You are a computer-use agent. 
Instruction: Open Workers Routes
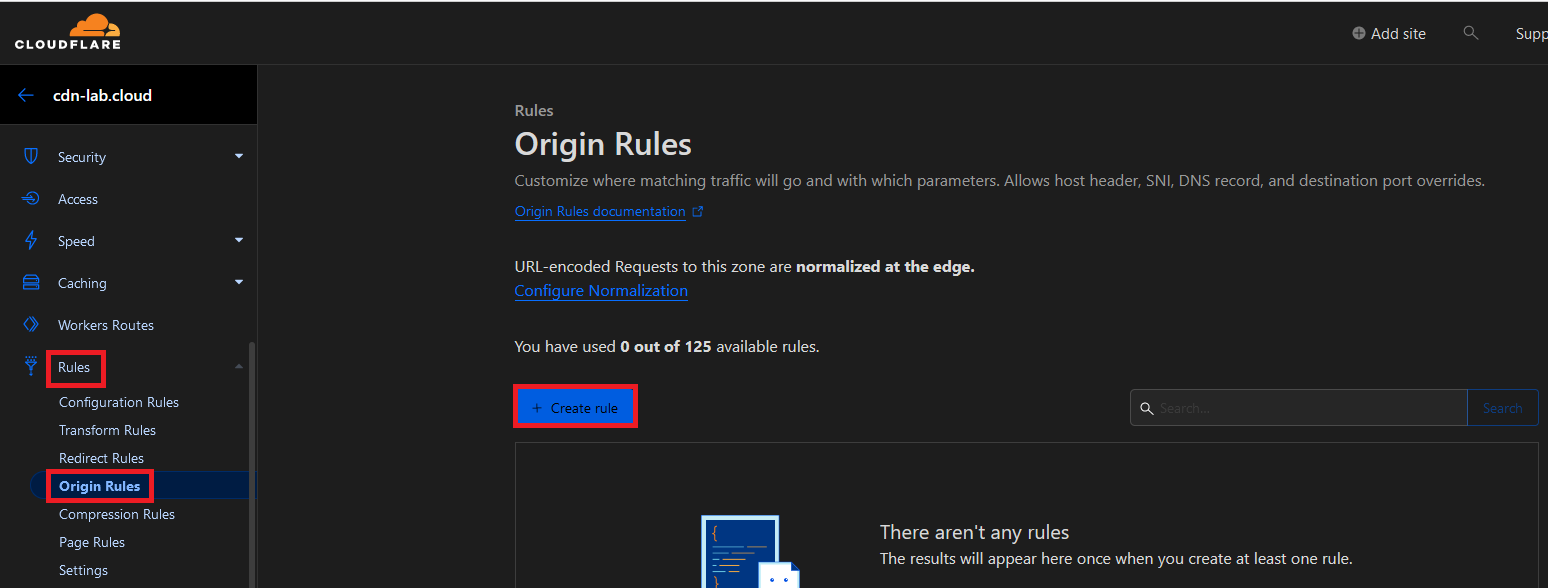[106, 325]
